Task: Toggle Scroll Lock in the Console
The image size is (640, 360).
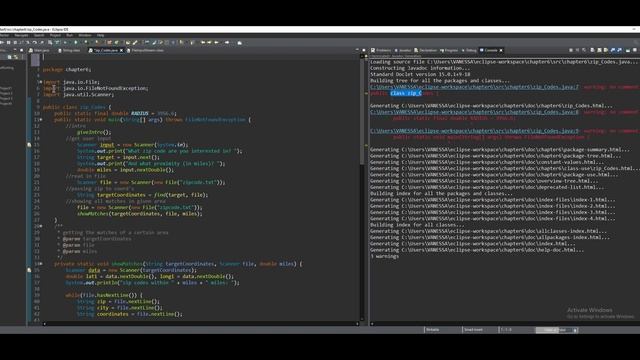Action: 599,50
